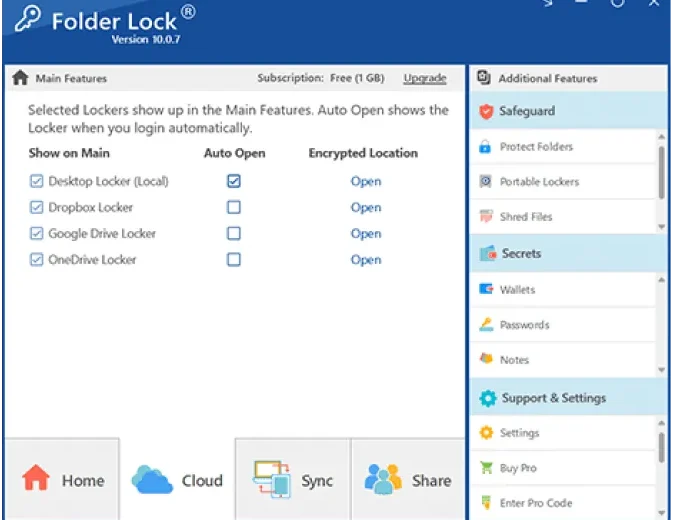Viewport: 673px width, 520px height.
Task: Click the Protect Folders lock icon
Action: [485, 146]
